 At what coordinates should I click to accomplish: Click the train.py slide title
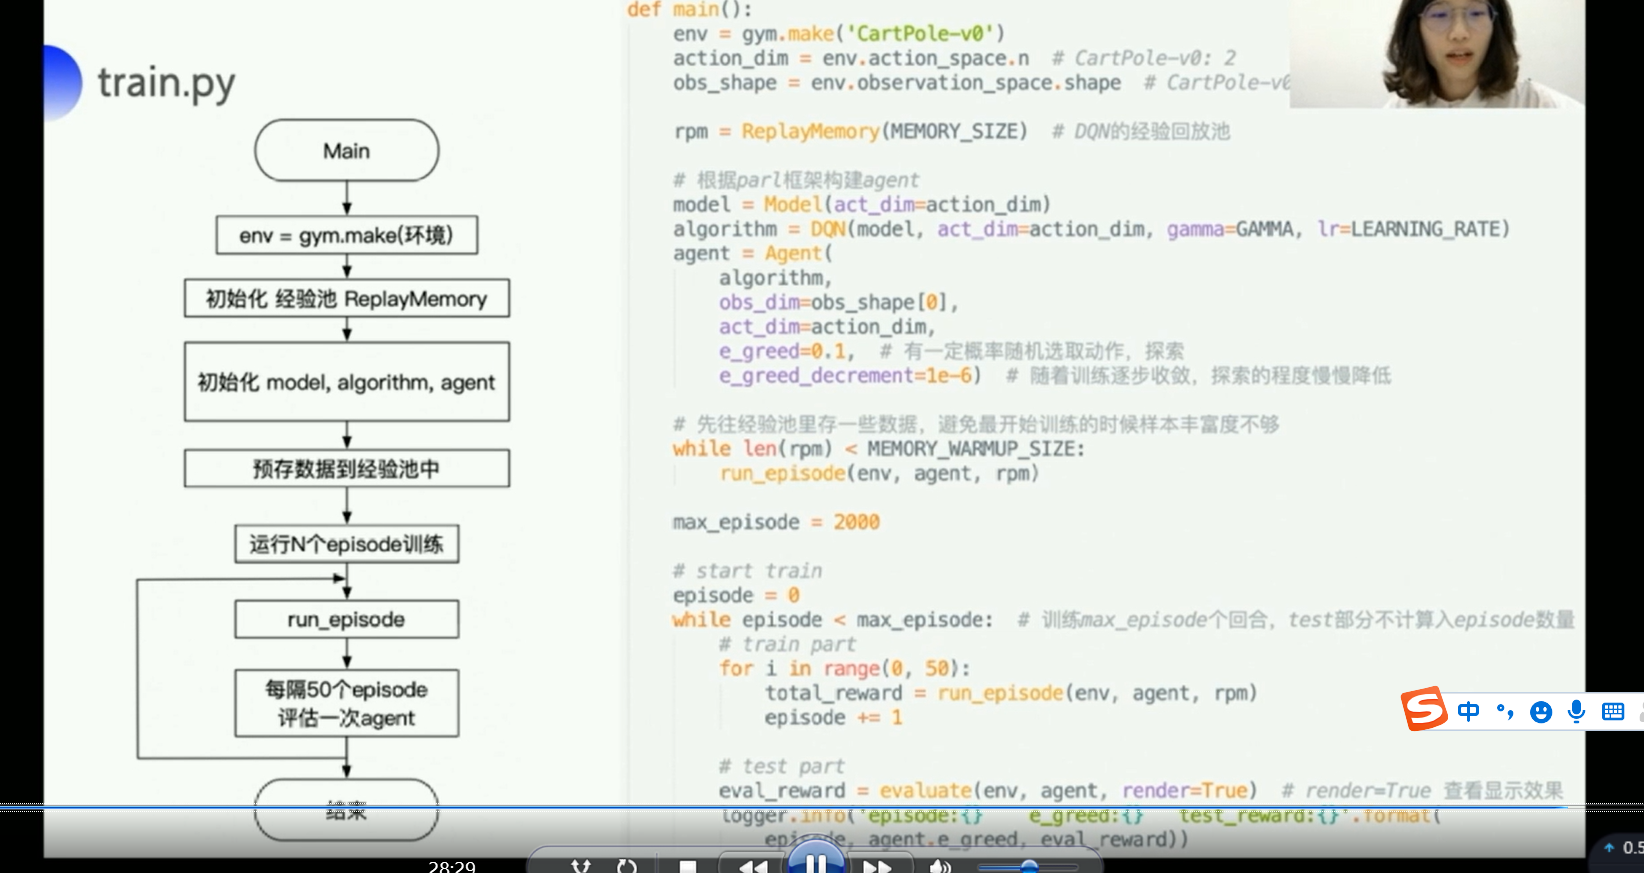coord(166,83)
